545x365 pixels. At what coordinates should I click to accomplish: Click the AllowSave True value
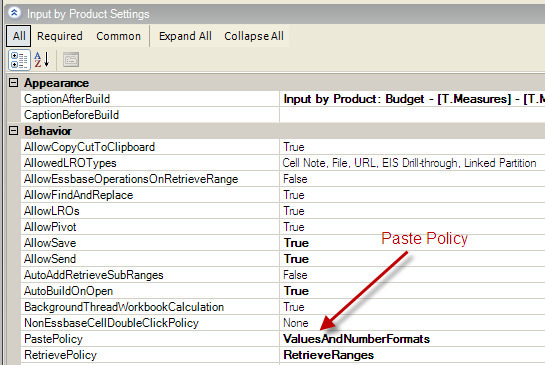(412, 243)
